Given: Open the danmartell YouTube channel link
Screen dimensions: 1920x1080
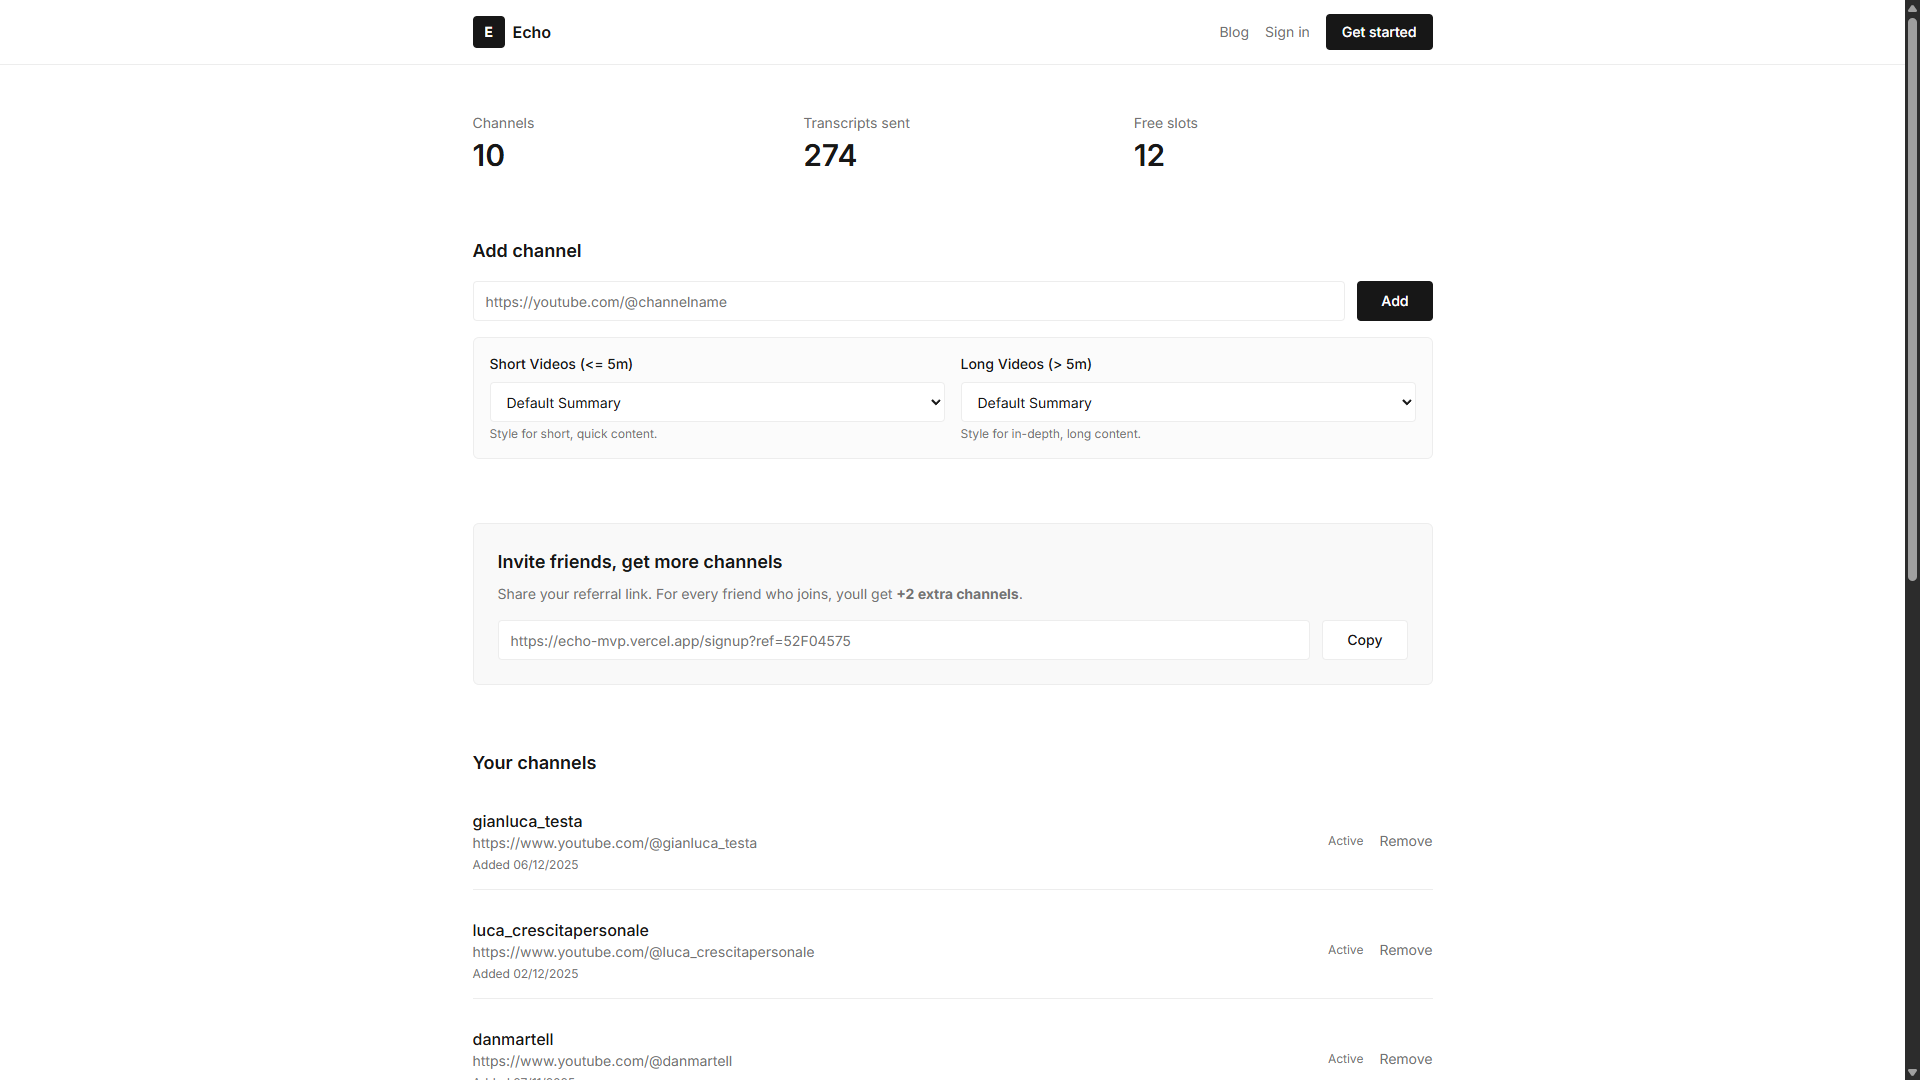Looking at the screenshot, I should (x=601, y=1061).
